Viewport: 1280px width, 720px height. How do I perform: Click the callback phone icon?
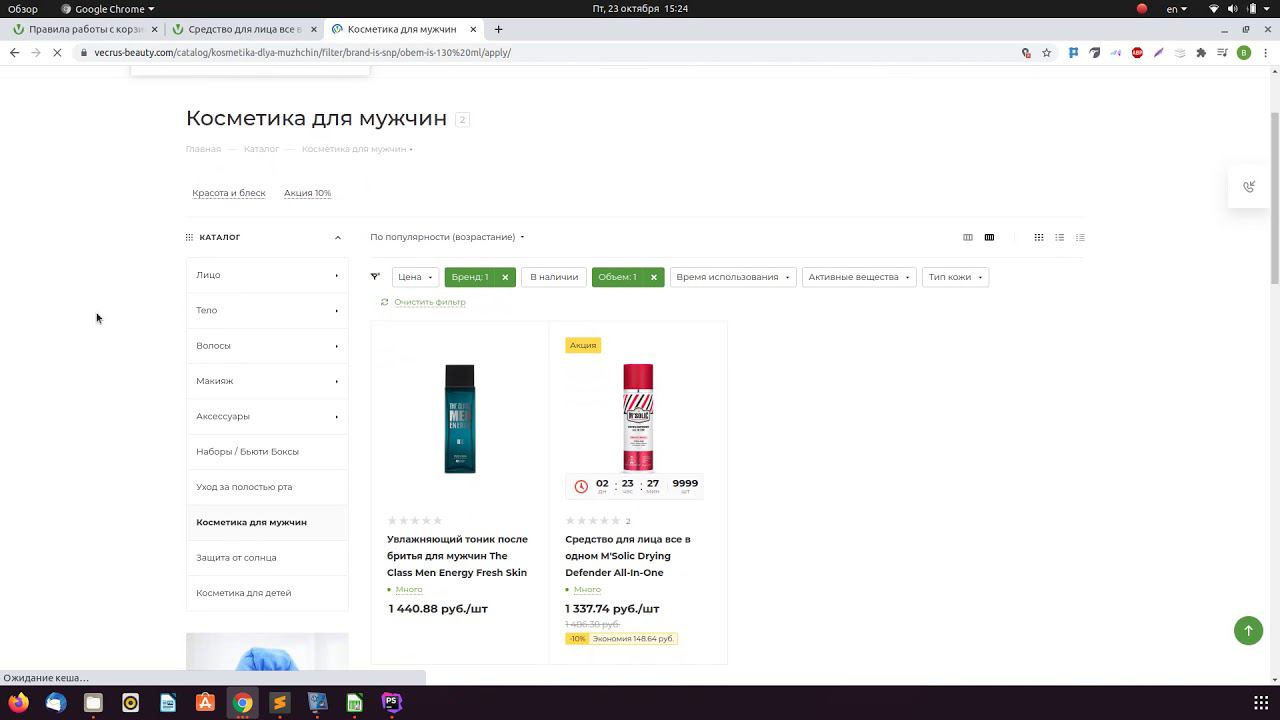coord(1249,187)
